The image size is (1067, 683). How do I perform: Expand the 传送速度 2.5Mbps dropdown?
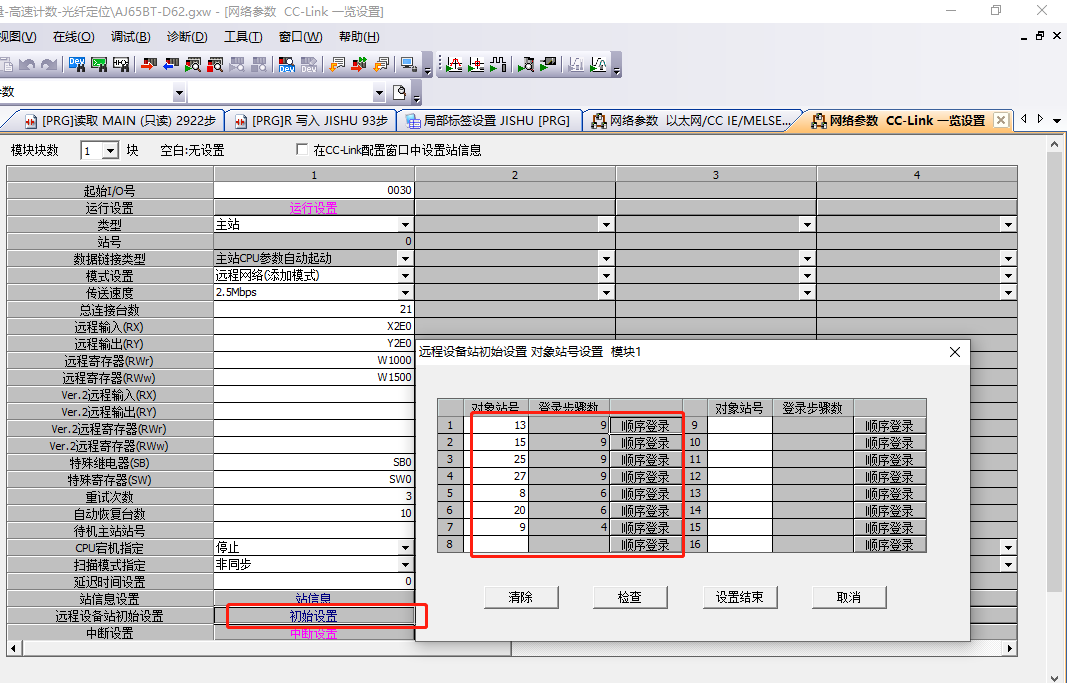click(x=405, y=293)
